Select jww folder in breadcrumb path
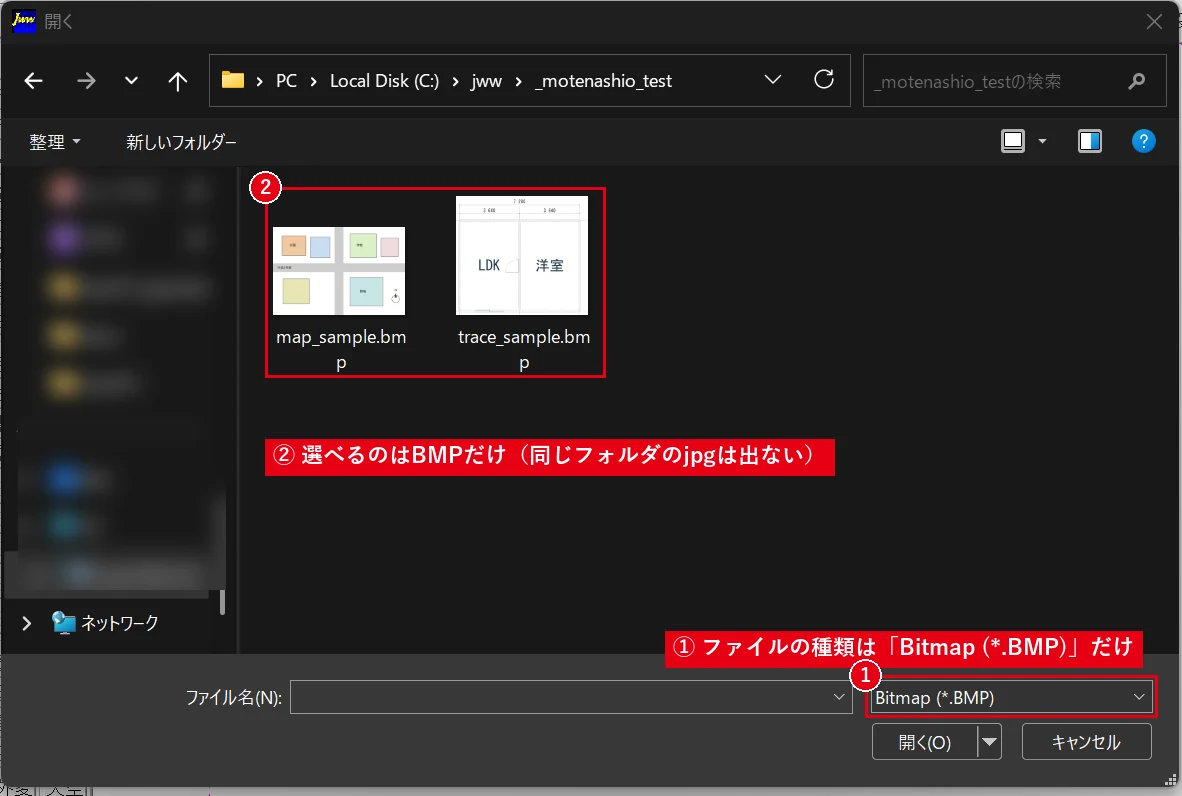Viewport: 1182px width, 796px height. tap(486, 81)
